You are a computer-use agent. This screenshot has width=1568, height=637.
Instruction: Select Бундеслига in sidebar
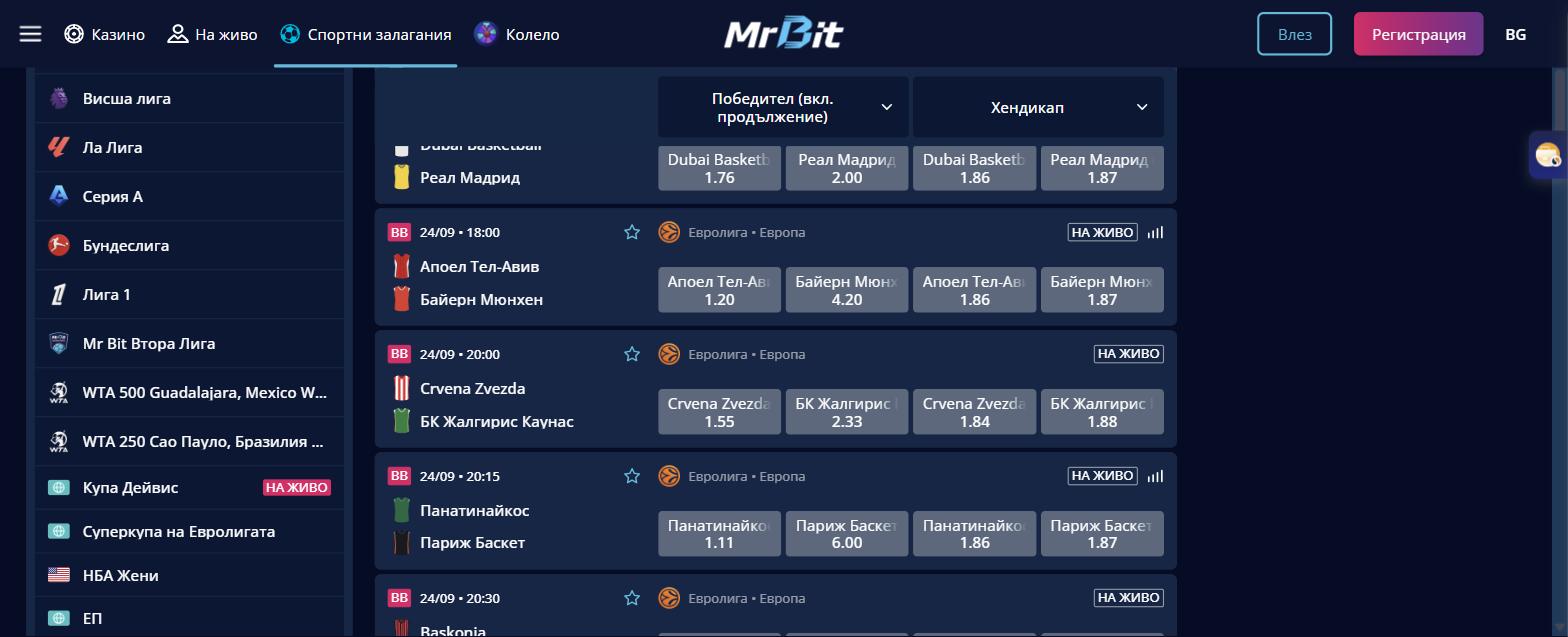190,245
